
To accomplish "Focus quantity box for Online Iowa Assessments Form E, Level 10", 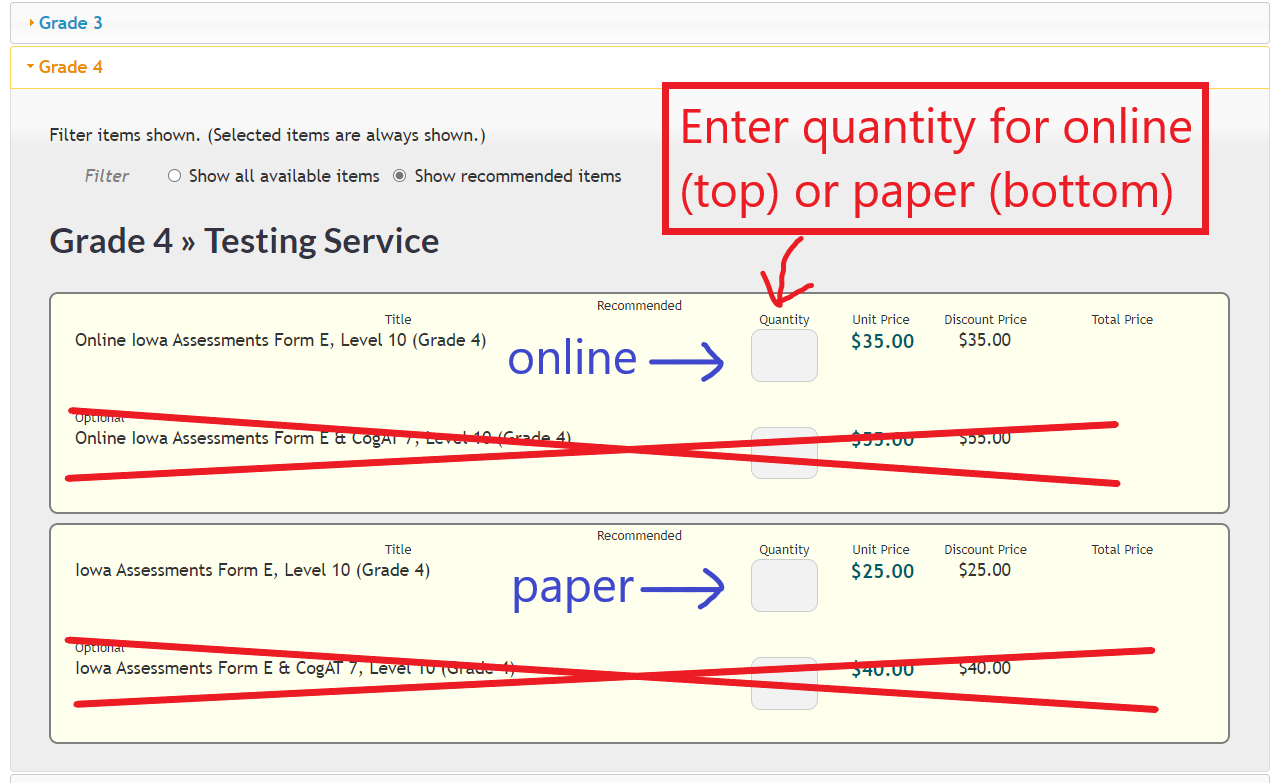I will [784, 355].
